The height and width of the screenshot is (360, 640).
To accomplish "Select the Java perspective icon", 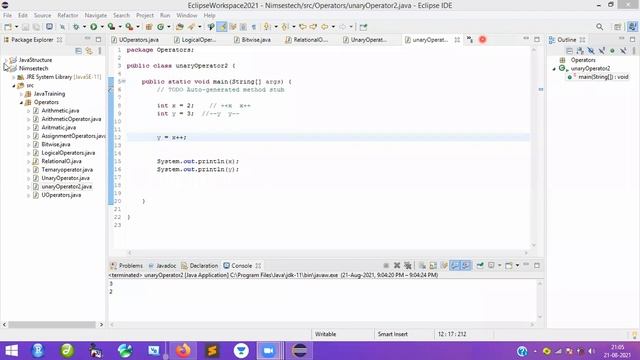I will click(632, 27).
